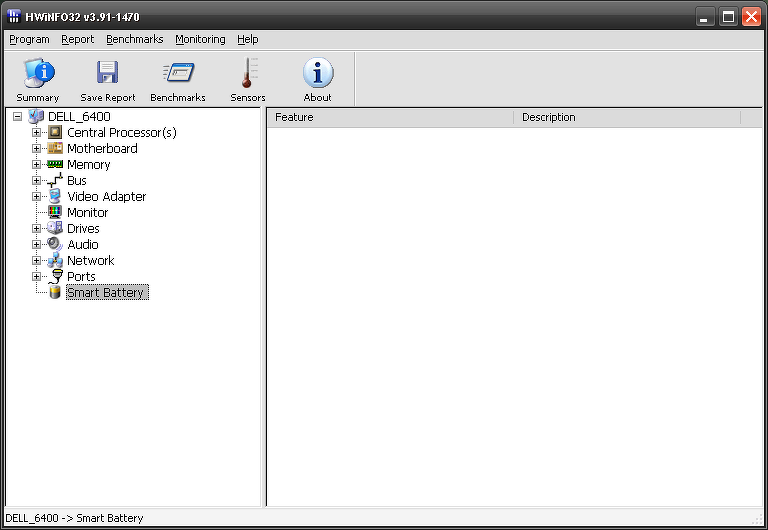Select the Bus label
Viewport: 768px width, 530px height.
77,181
